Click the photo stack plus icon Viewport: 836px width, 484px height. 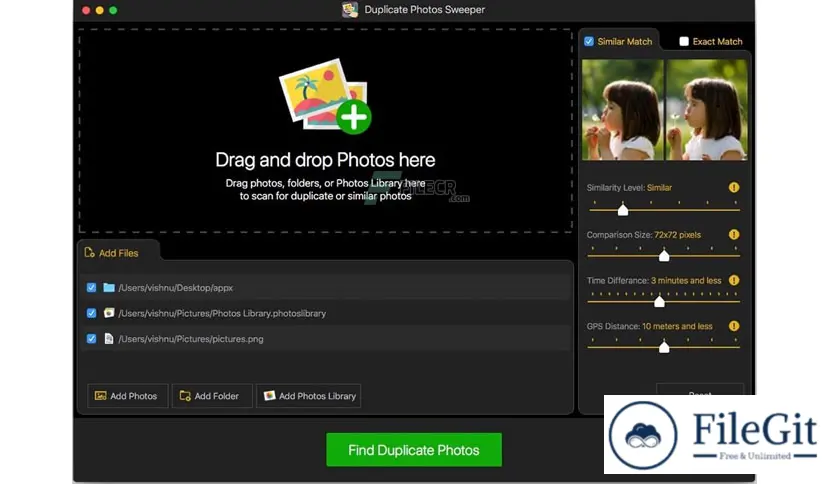coord(325,96)
